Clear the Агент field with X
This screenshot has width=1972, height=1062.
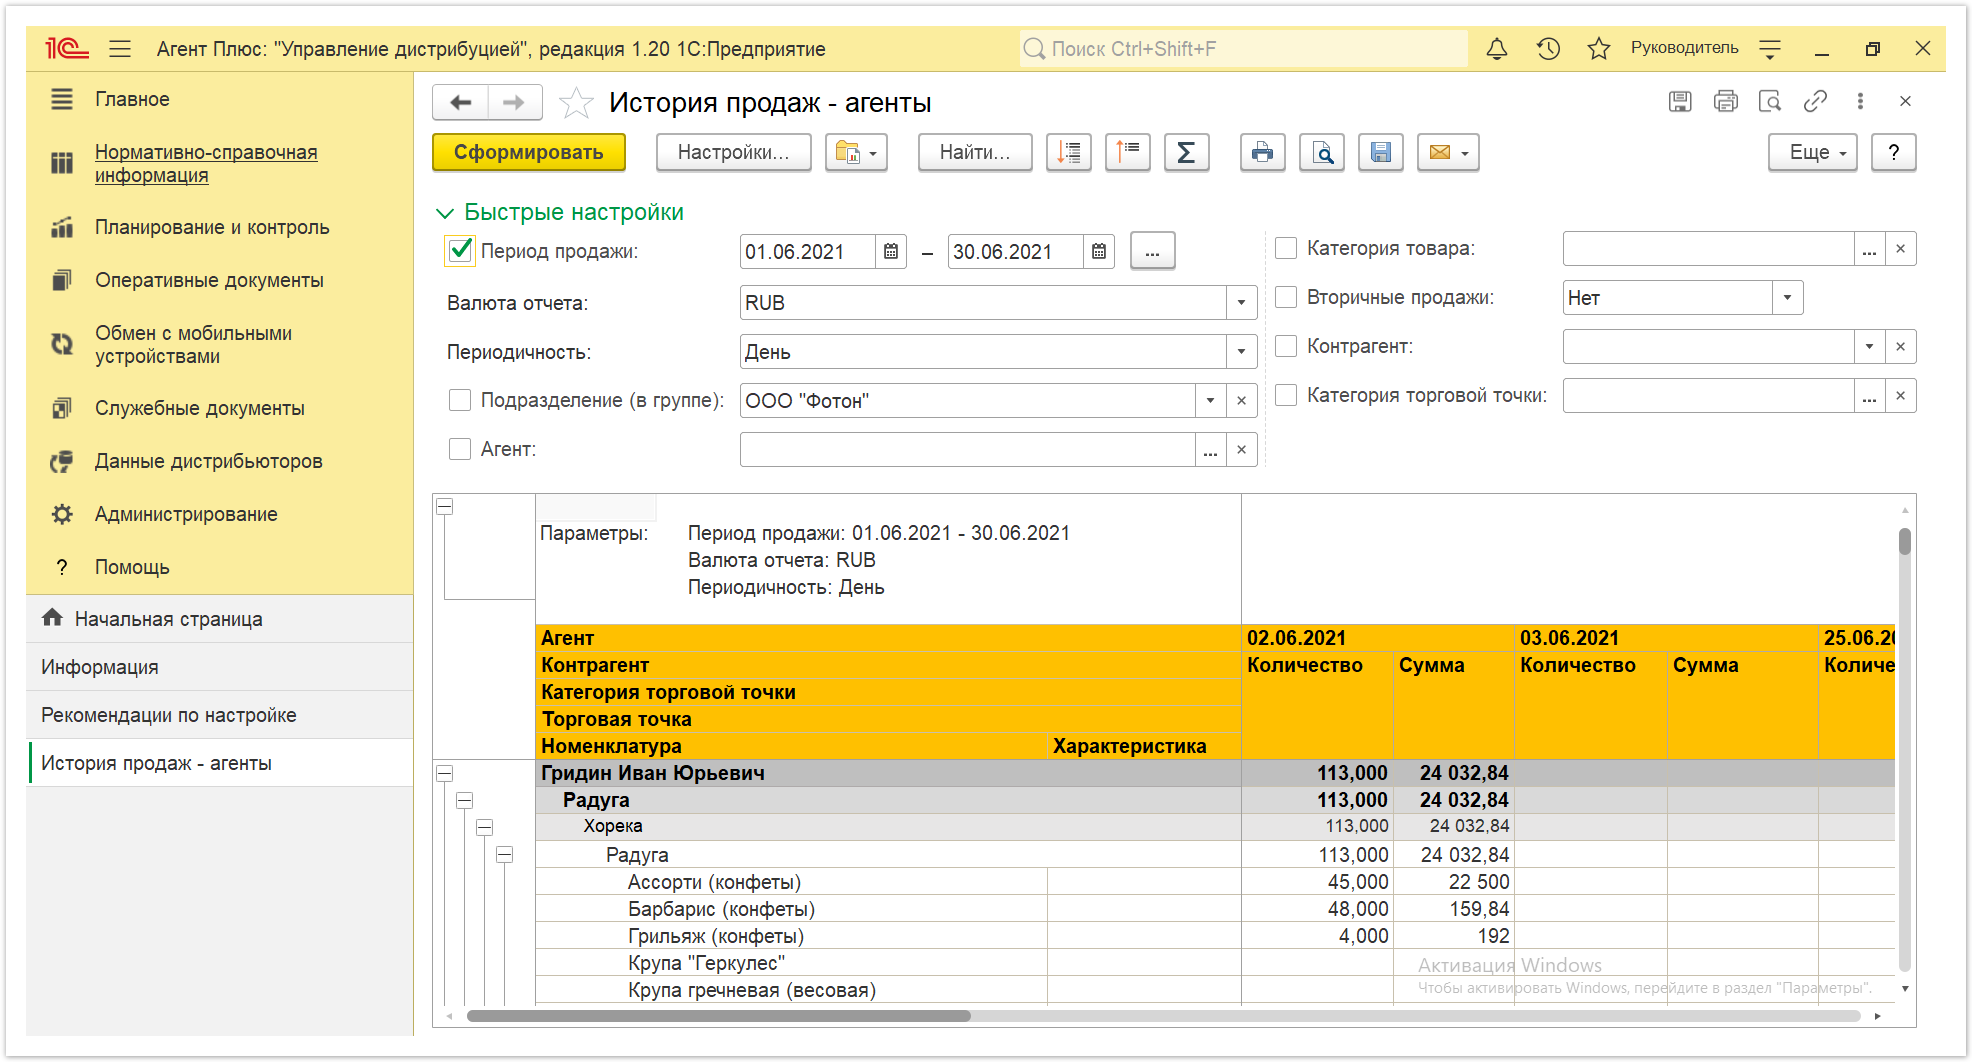[x=1241, y=450]
